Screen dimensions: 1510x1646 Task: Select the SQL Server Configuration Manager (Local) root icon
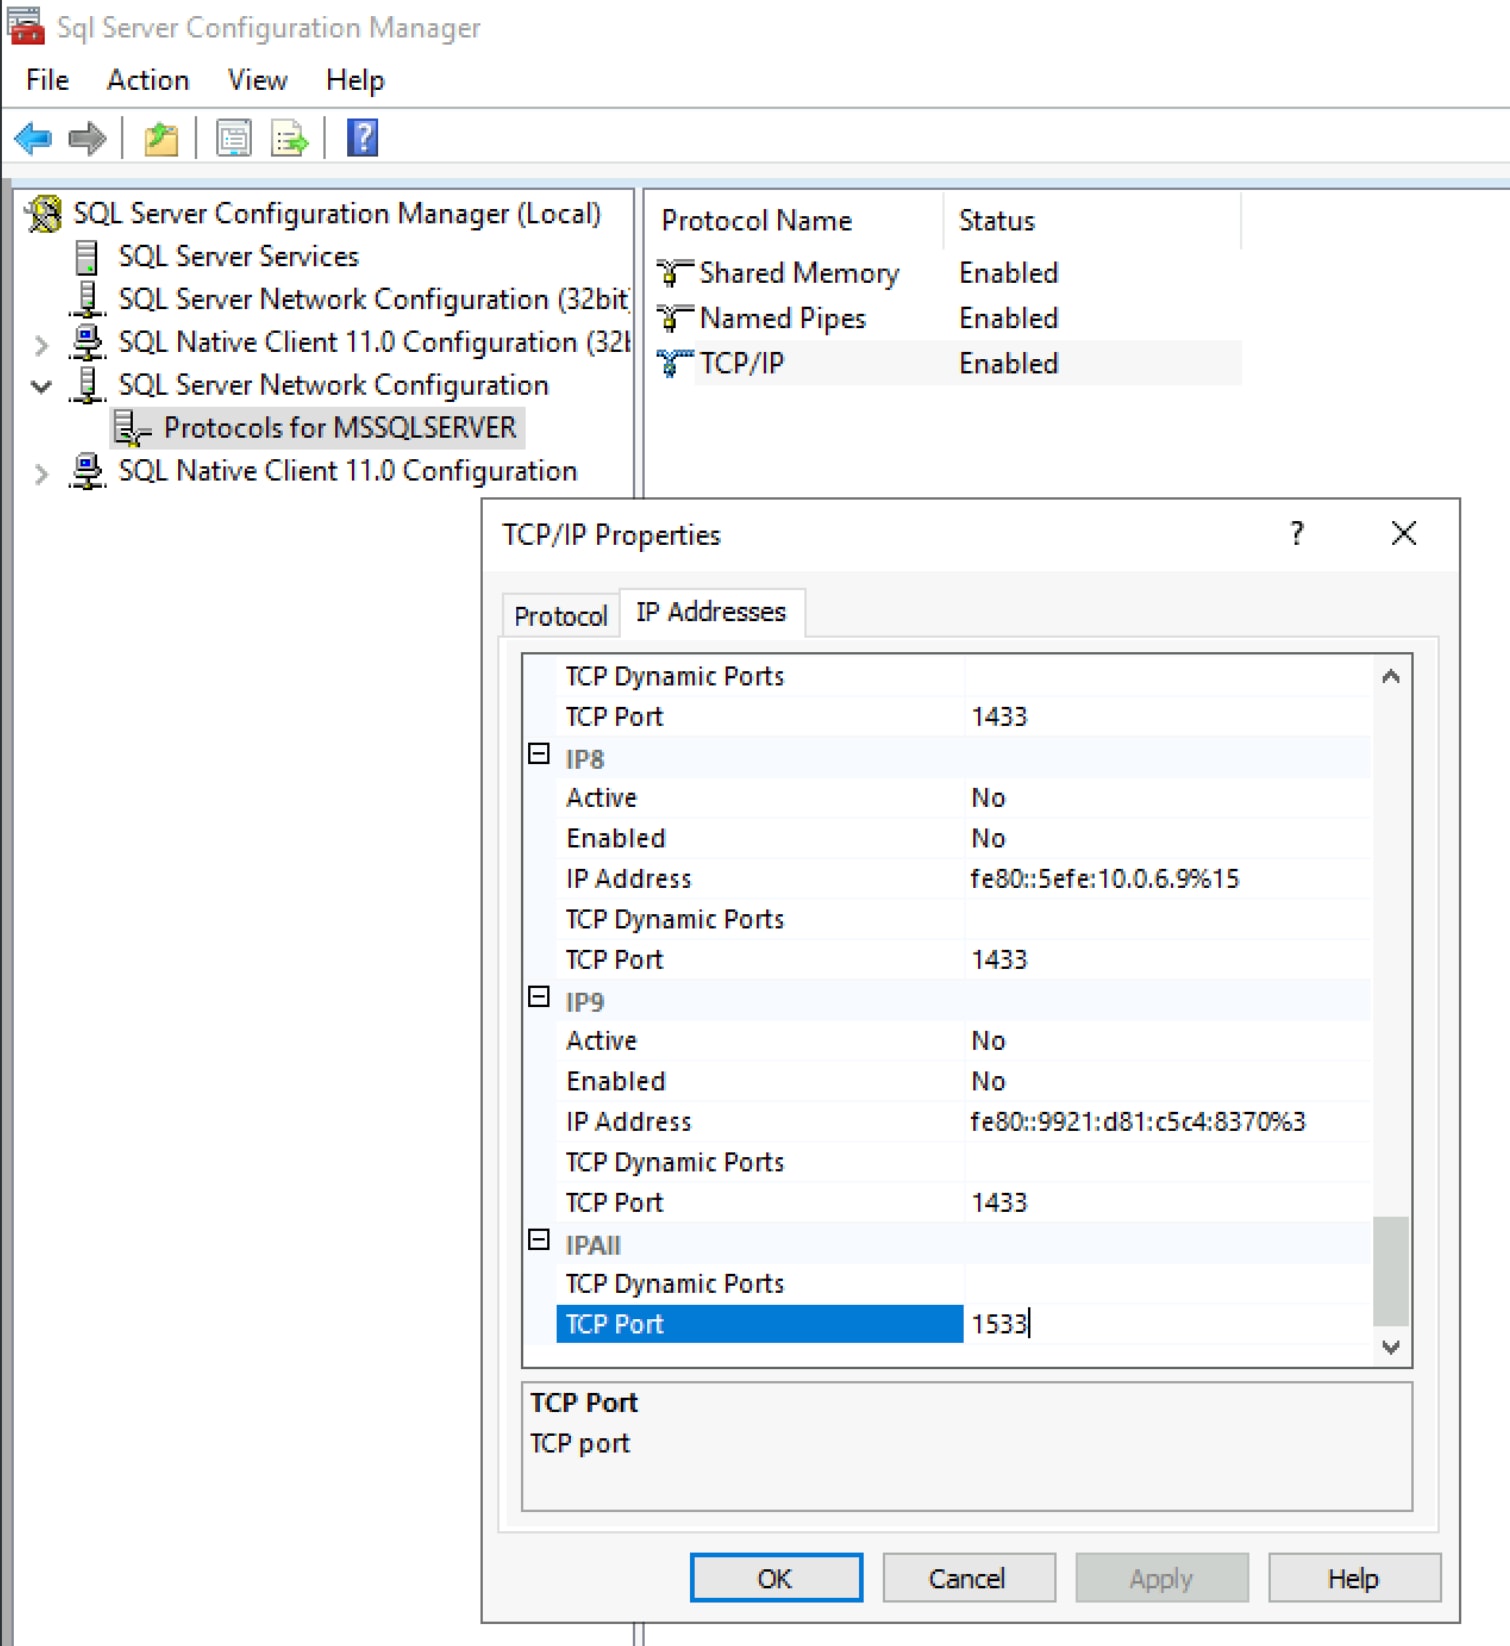(x=44, y=214)
